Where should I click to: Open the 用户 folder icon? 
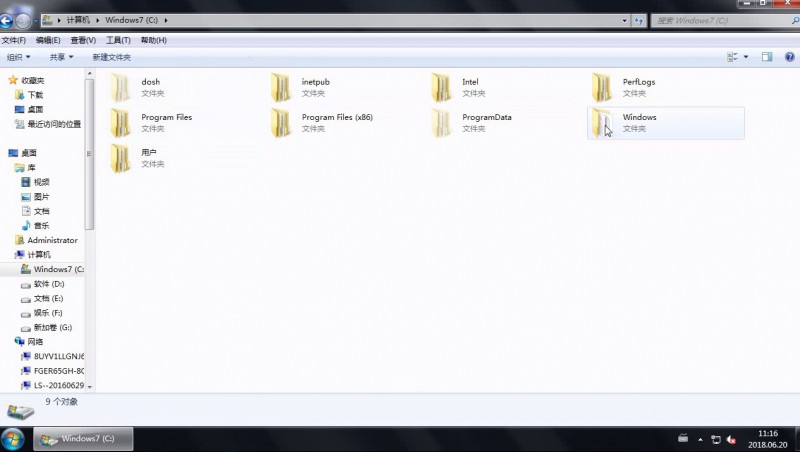(x=121, y=158)
